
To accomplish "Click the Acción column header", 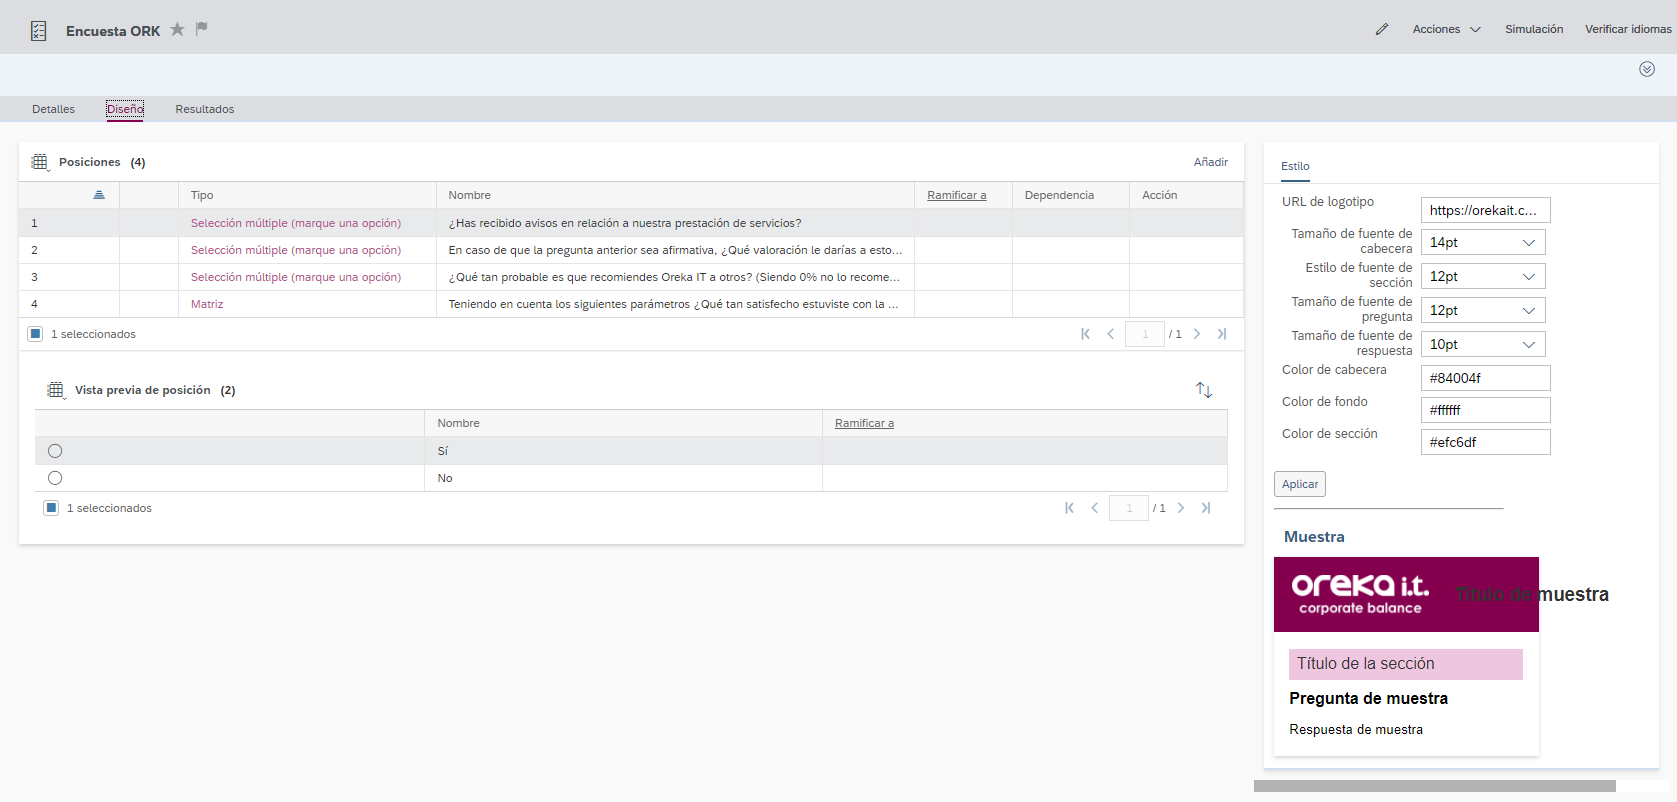I will [x=1186, y=195].
